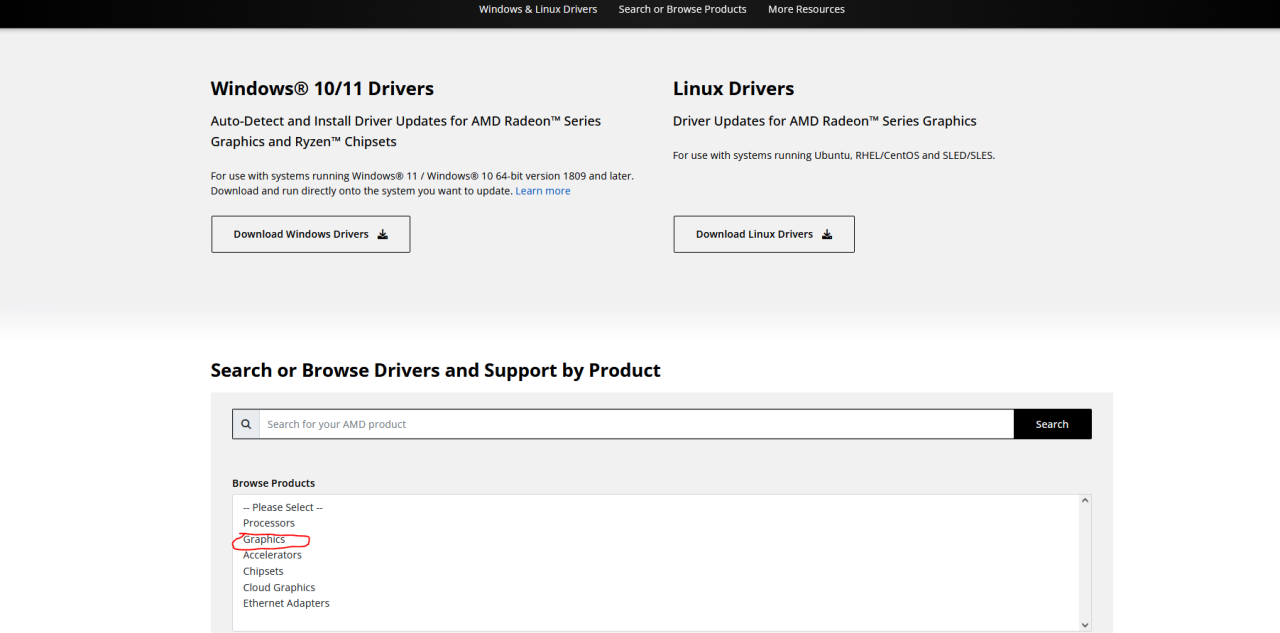Choose Processors in the Browse Products list

[269, 523]
